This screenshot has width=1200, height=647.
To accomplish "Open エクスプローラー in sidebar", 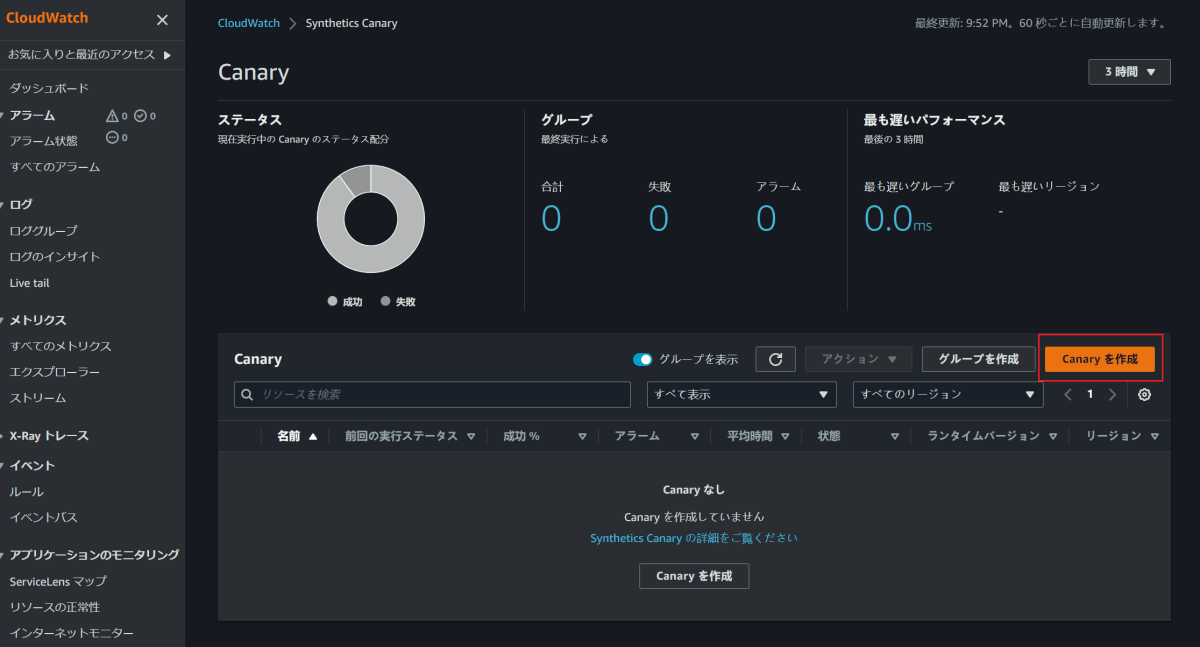I will [x=55, y=372].
